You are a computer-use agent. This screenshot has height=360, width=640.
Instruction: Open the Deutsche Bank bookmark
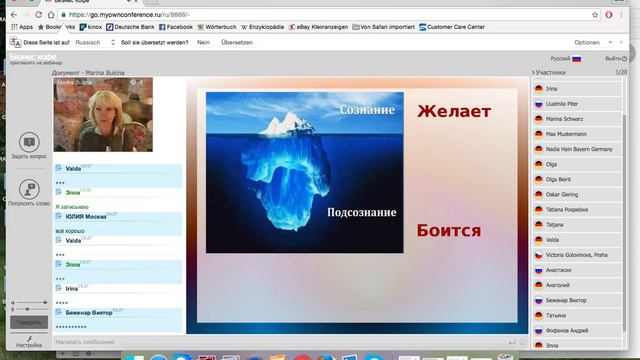tap(130, 27)
